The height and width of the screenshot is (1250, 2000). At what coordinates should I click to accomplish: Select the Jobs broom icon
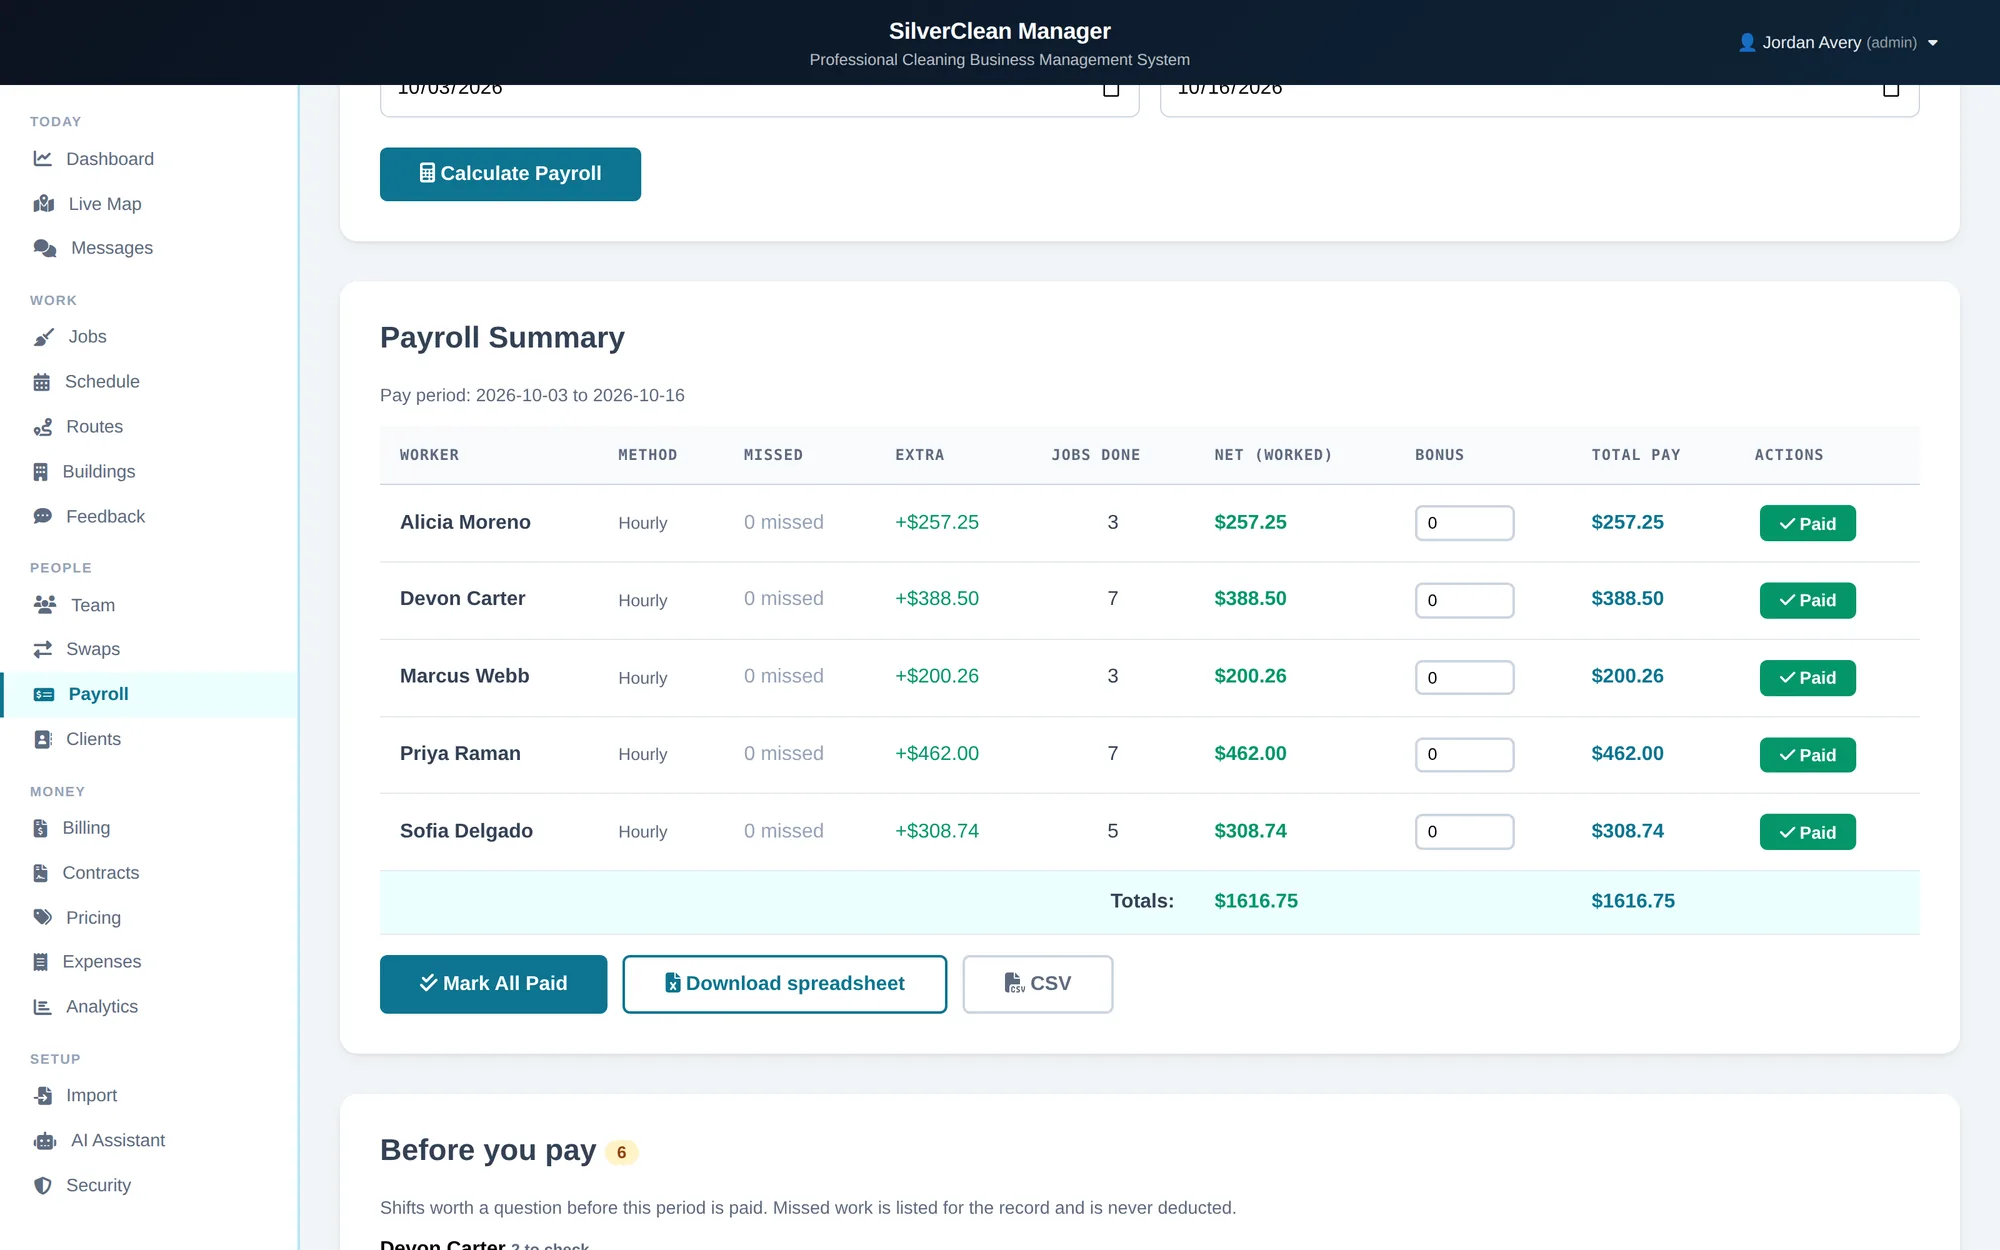44,337
